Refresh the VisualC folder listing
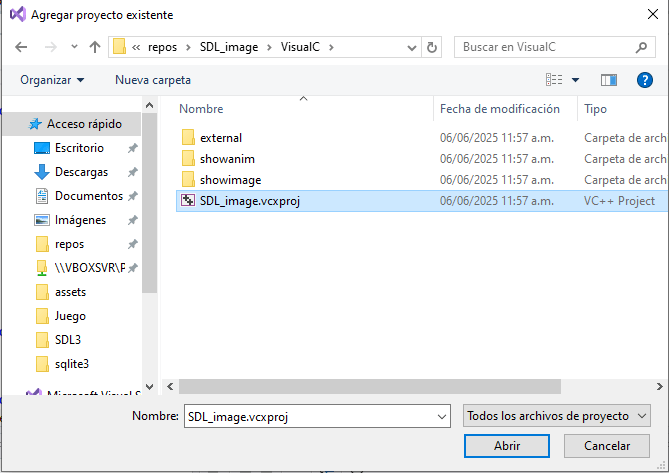The width and height of the screenshot is (669, 473). [x=432, y=47]
